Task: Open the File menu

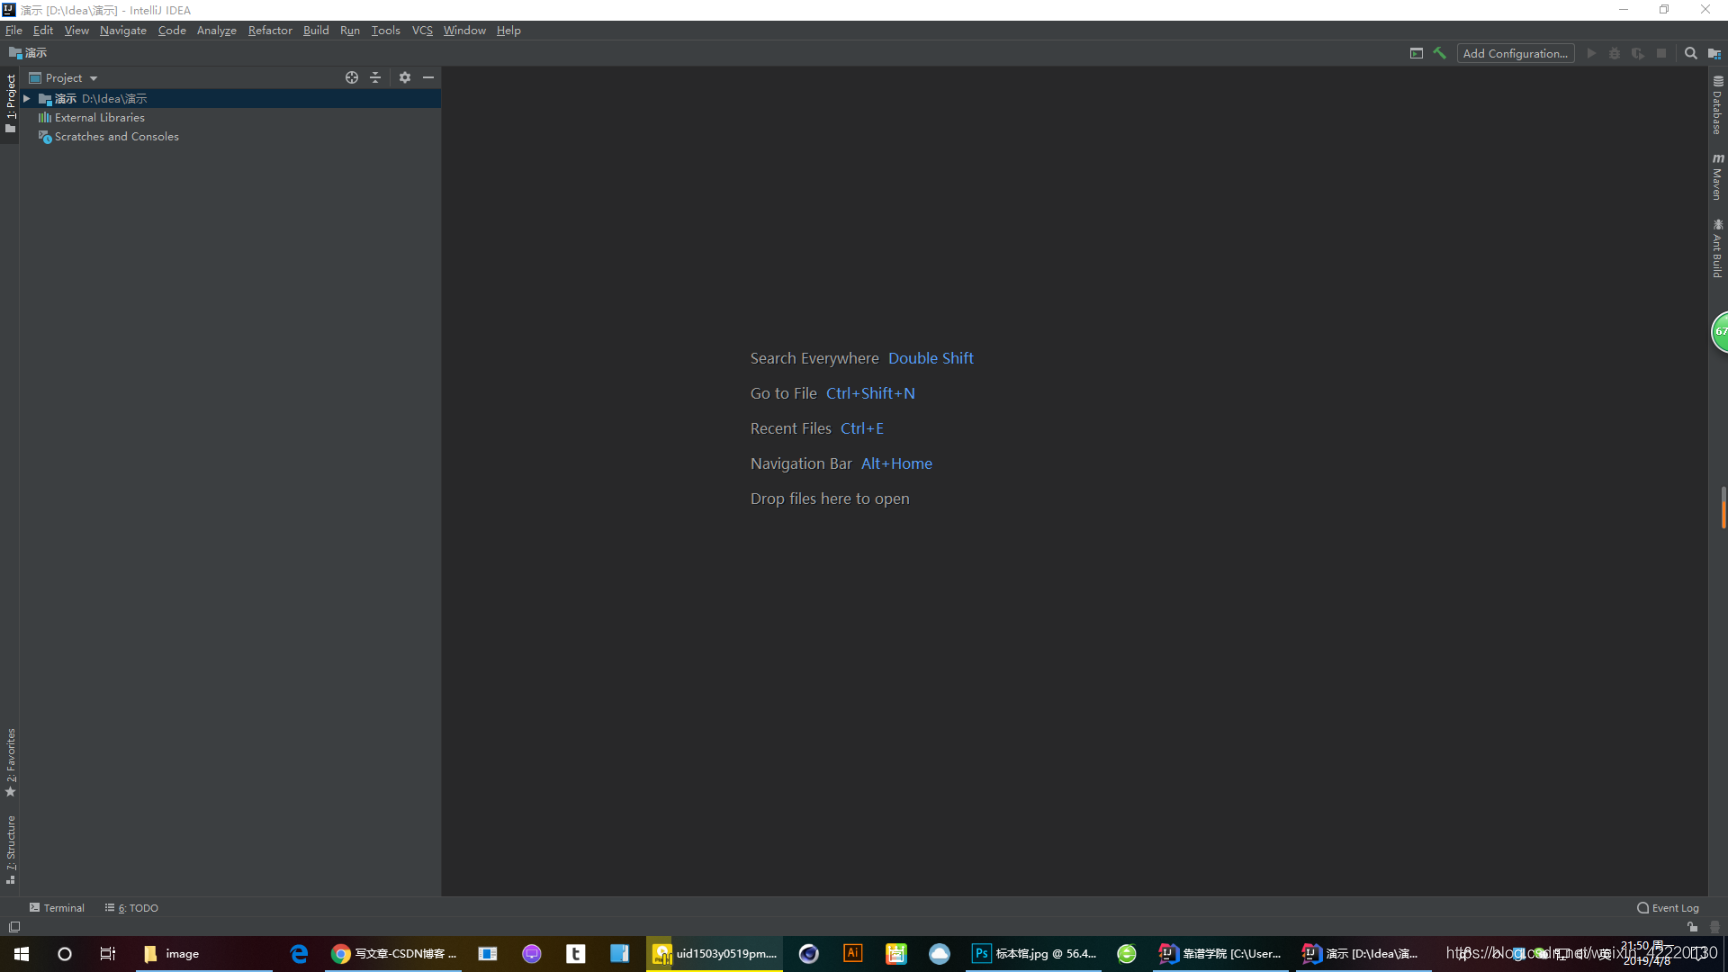Action: coord(14,30)
